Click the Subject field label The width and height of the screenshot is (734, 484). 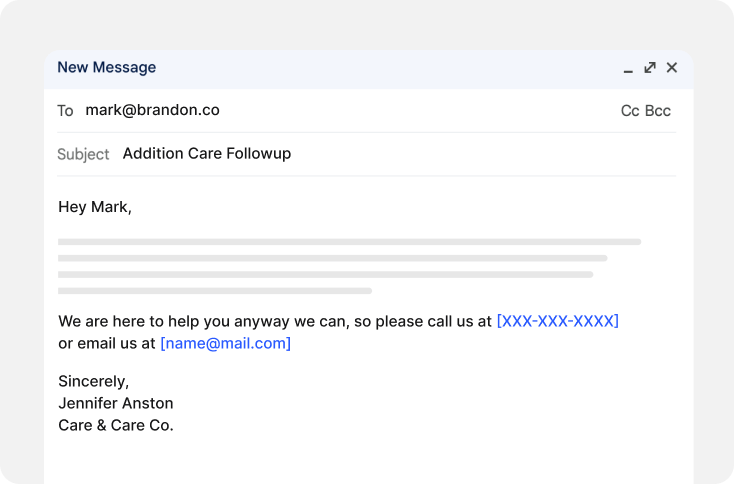point(83,154)
